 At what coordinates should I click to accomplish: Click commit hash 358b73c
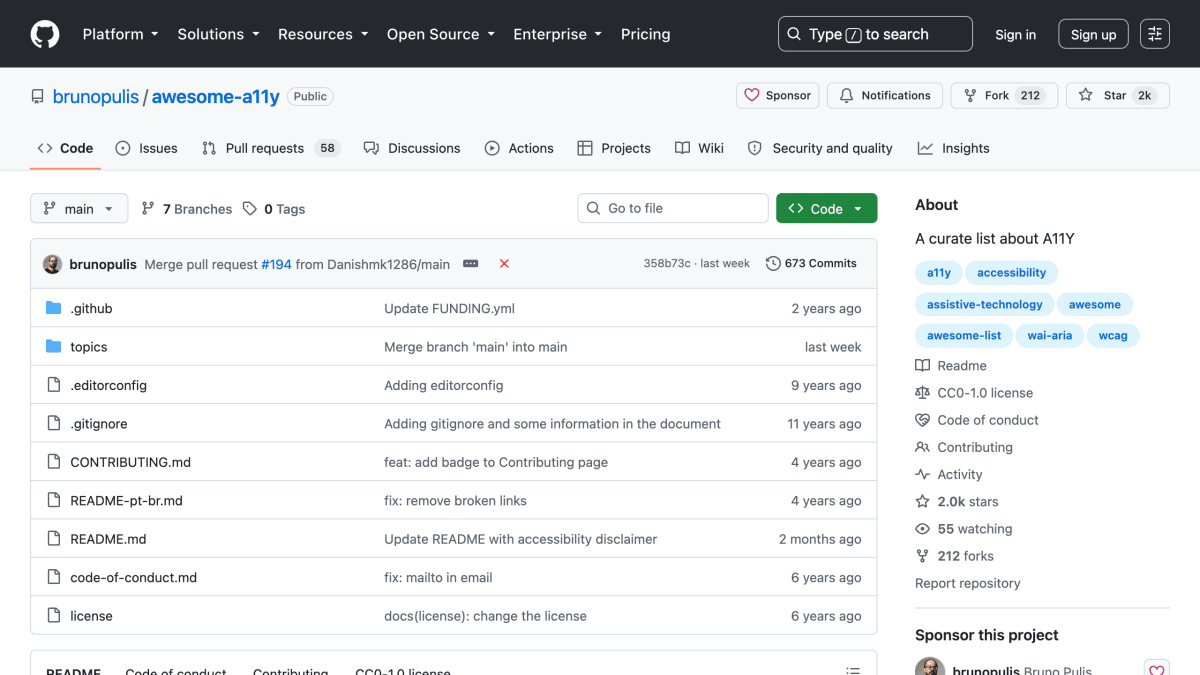click(x=666, y=264)
